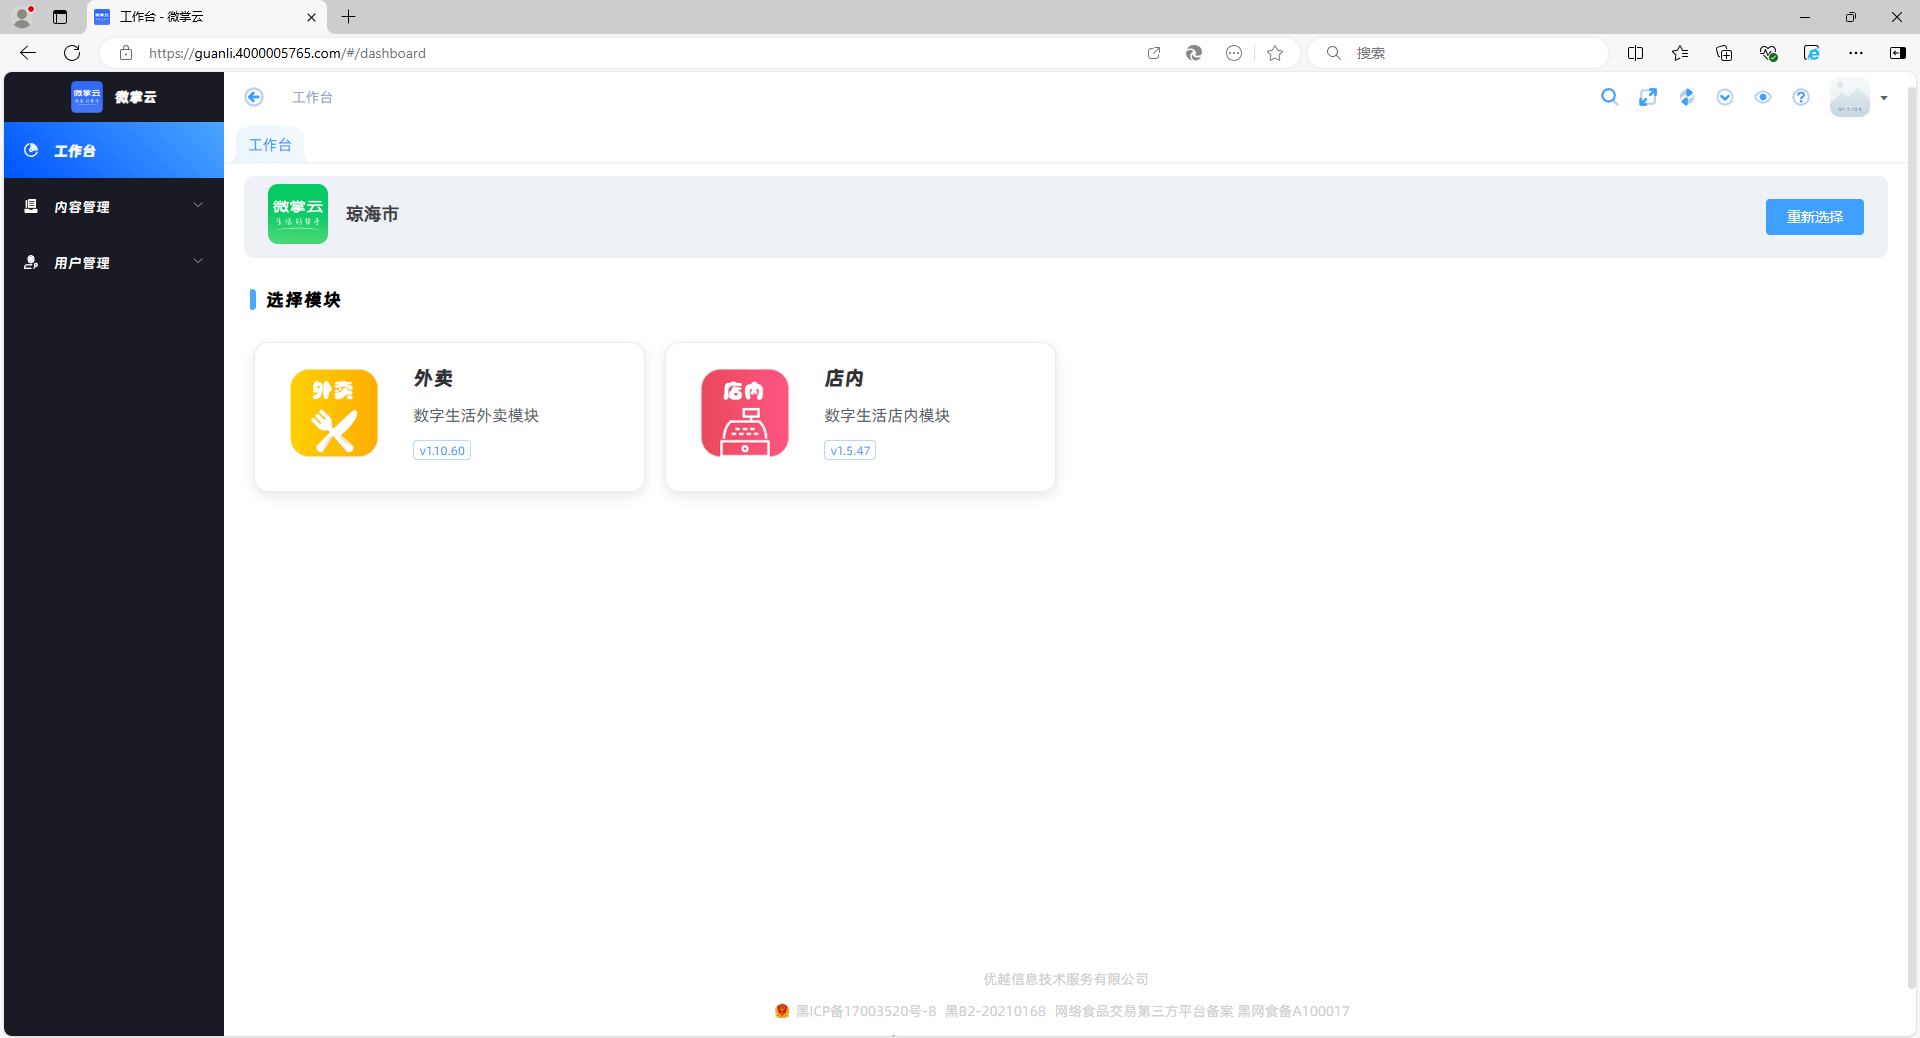
Task: Click the browser 搜索 search field
Action: 1470,53
